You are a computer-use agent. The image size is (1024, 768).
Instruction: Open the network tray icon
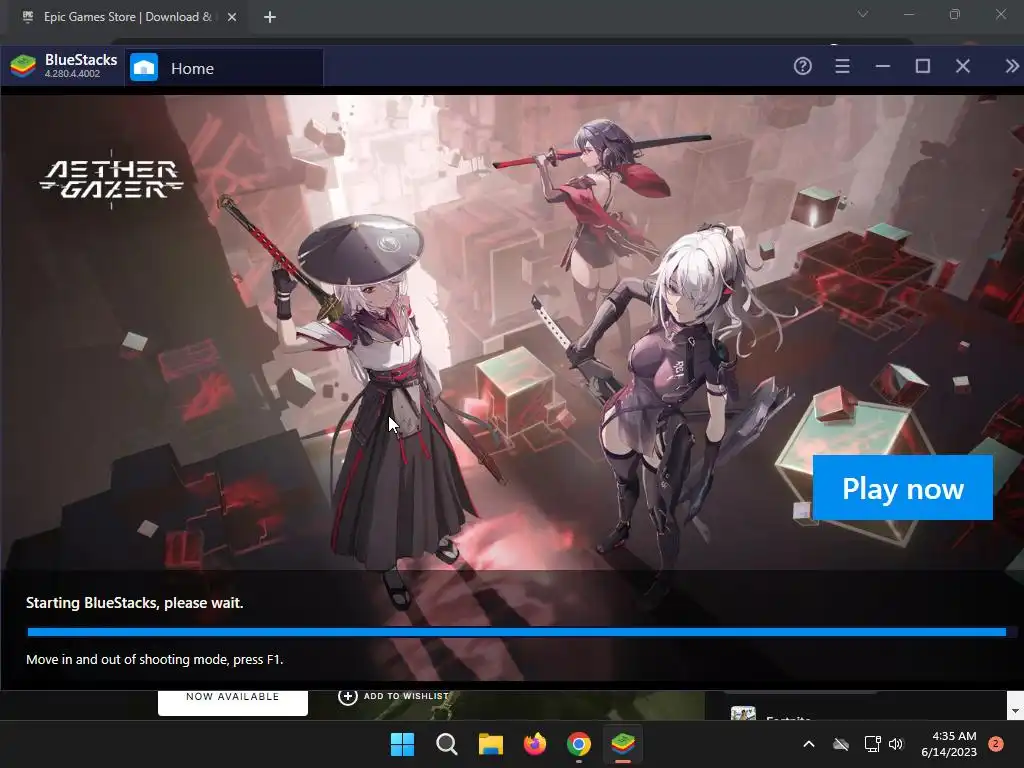coord(872,744)
